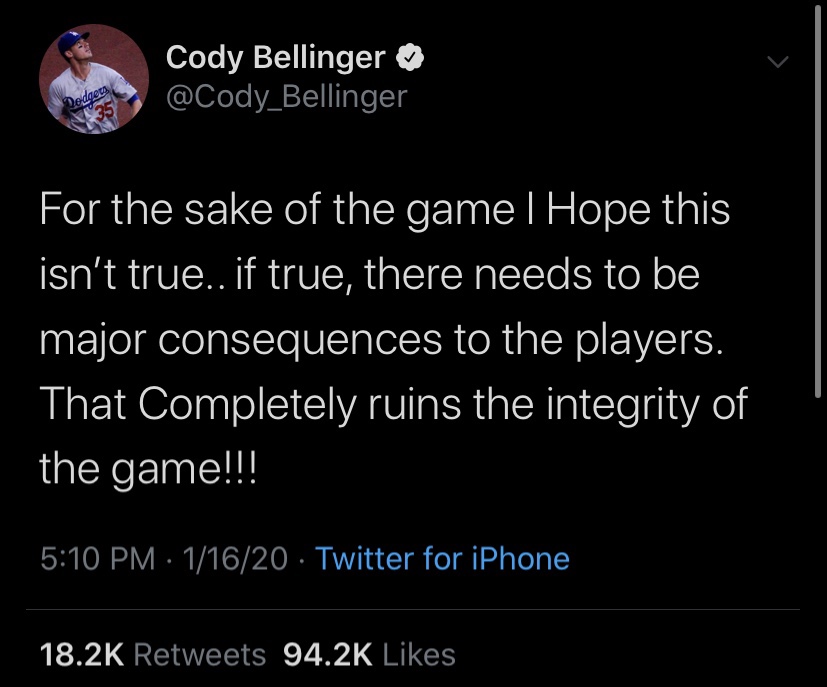Click the tweet line starting "For the sake"
The height and width of the screenshot is (687, 827).
point(385,214)
